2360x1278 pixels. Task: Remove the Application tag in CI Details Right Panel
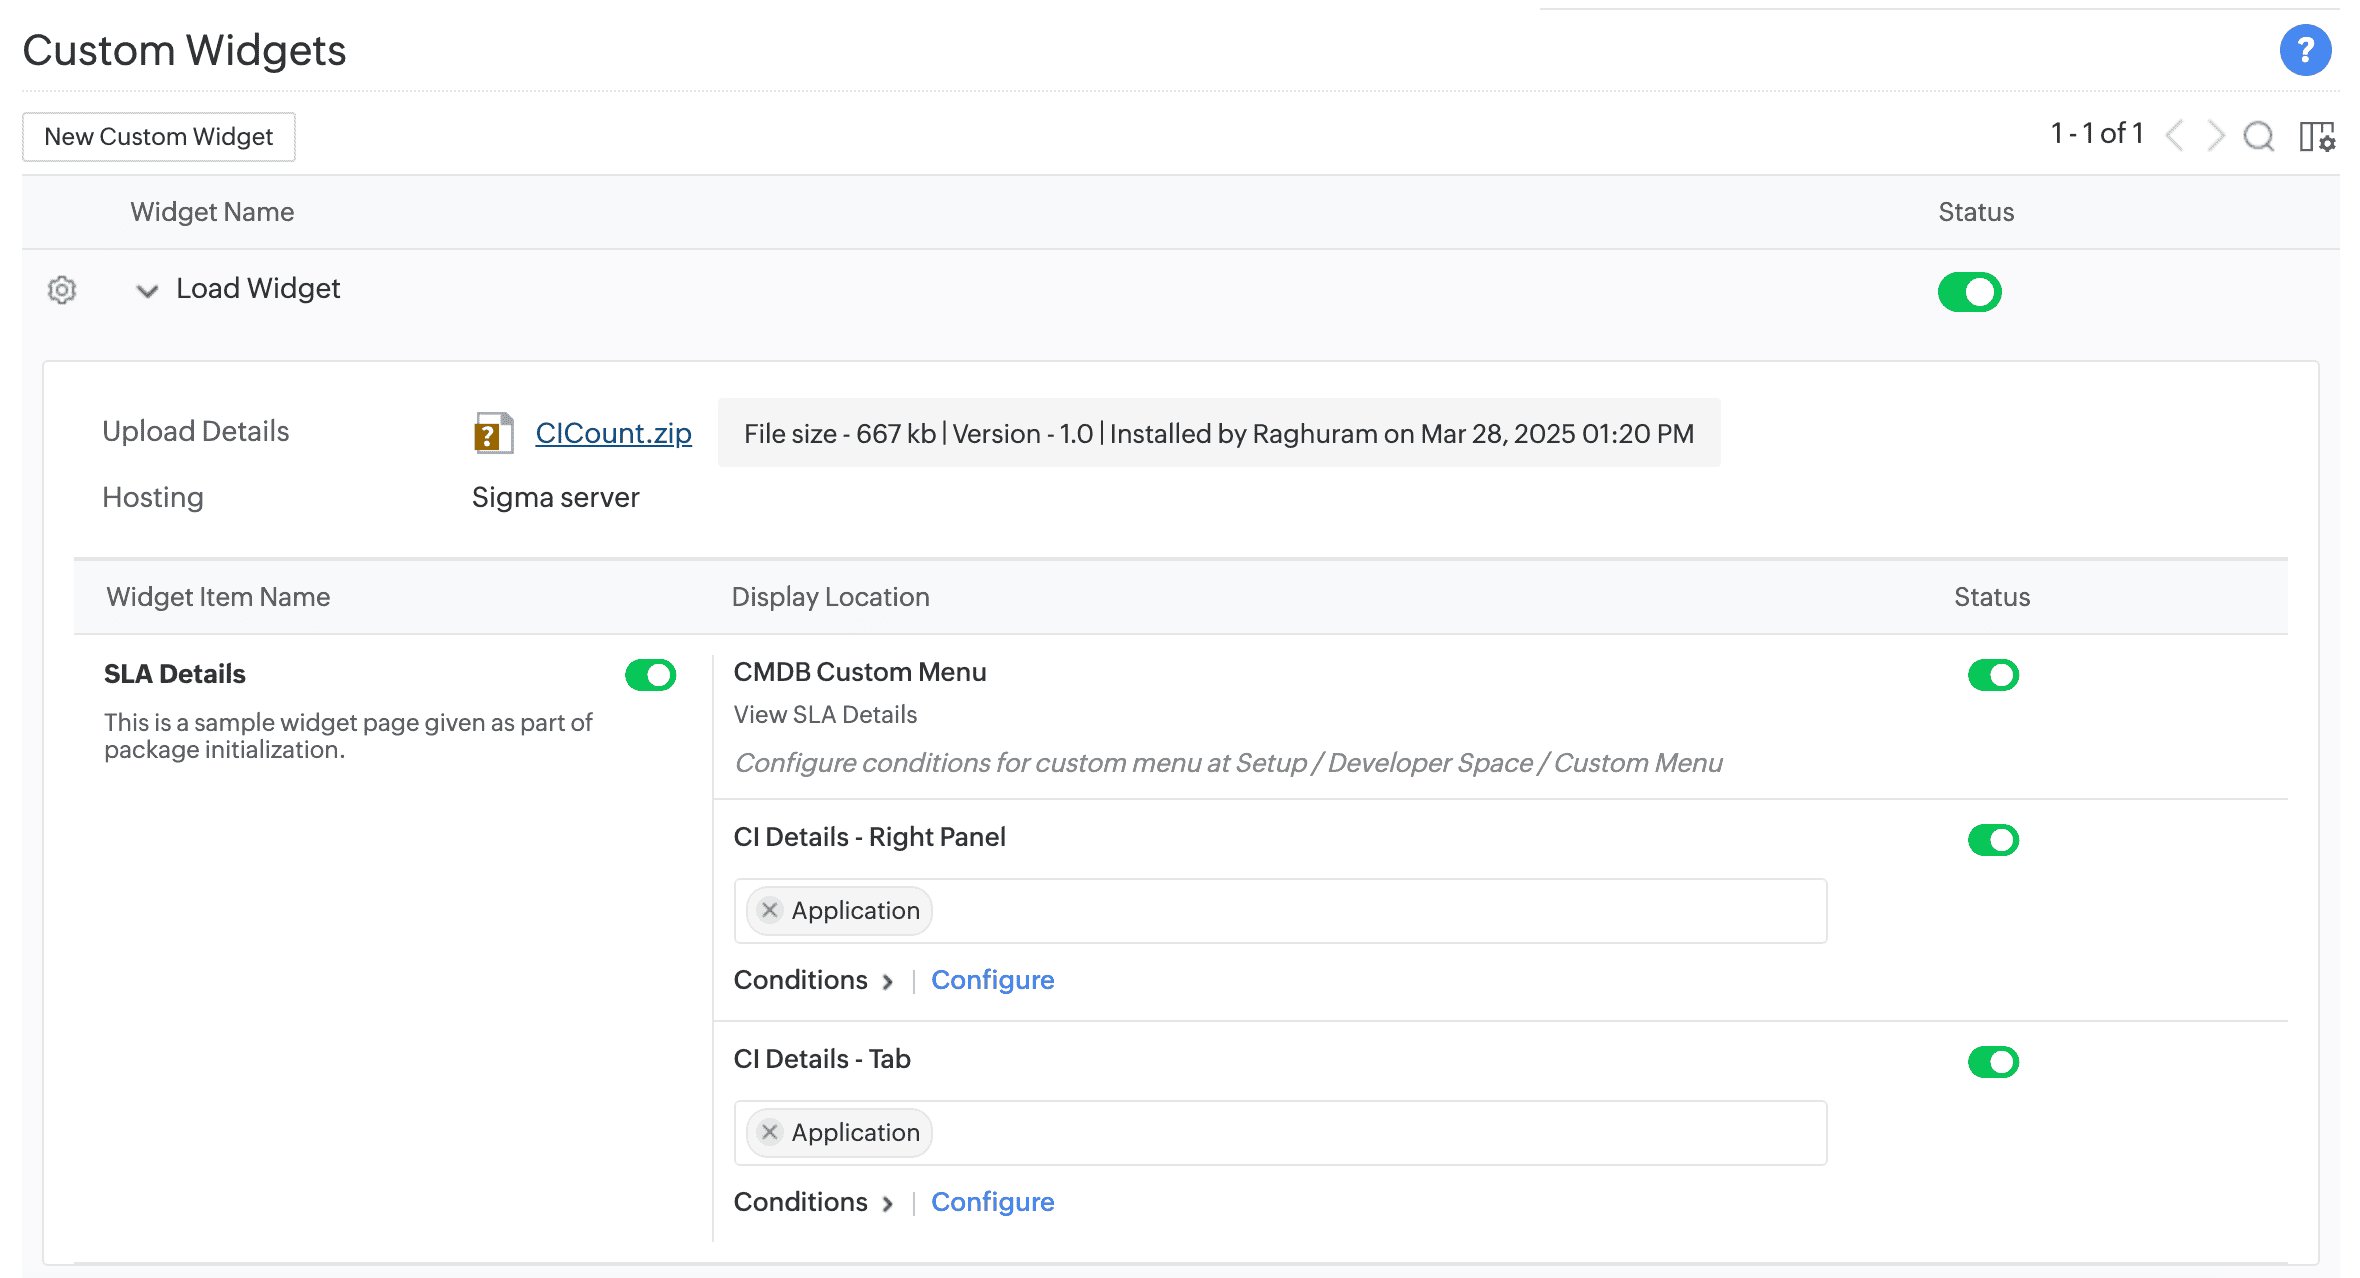769,910
